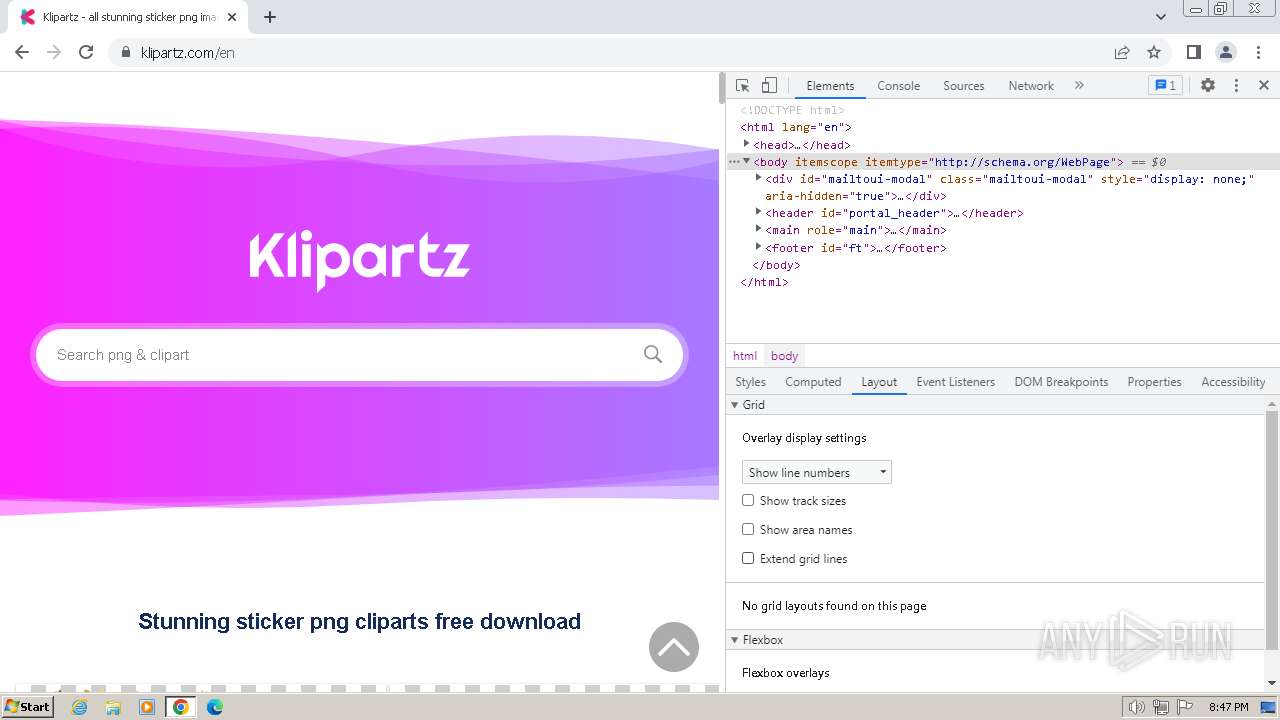Click the site lock icon in the address bar
The width and height of the screenshot is (1280, 720).
pos(125,52)
